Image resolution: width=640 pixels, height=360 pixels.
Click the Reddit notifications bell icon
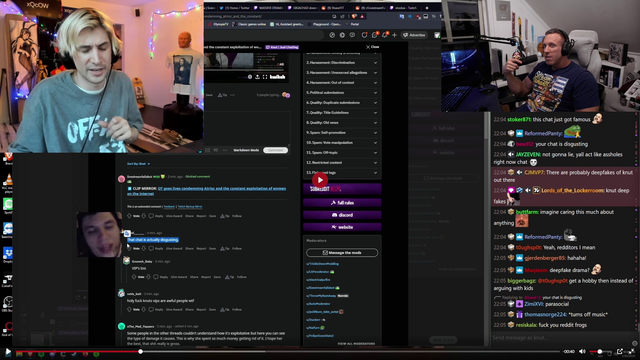[x=384, y=35]
